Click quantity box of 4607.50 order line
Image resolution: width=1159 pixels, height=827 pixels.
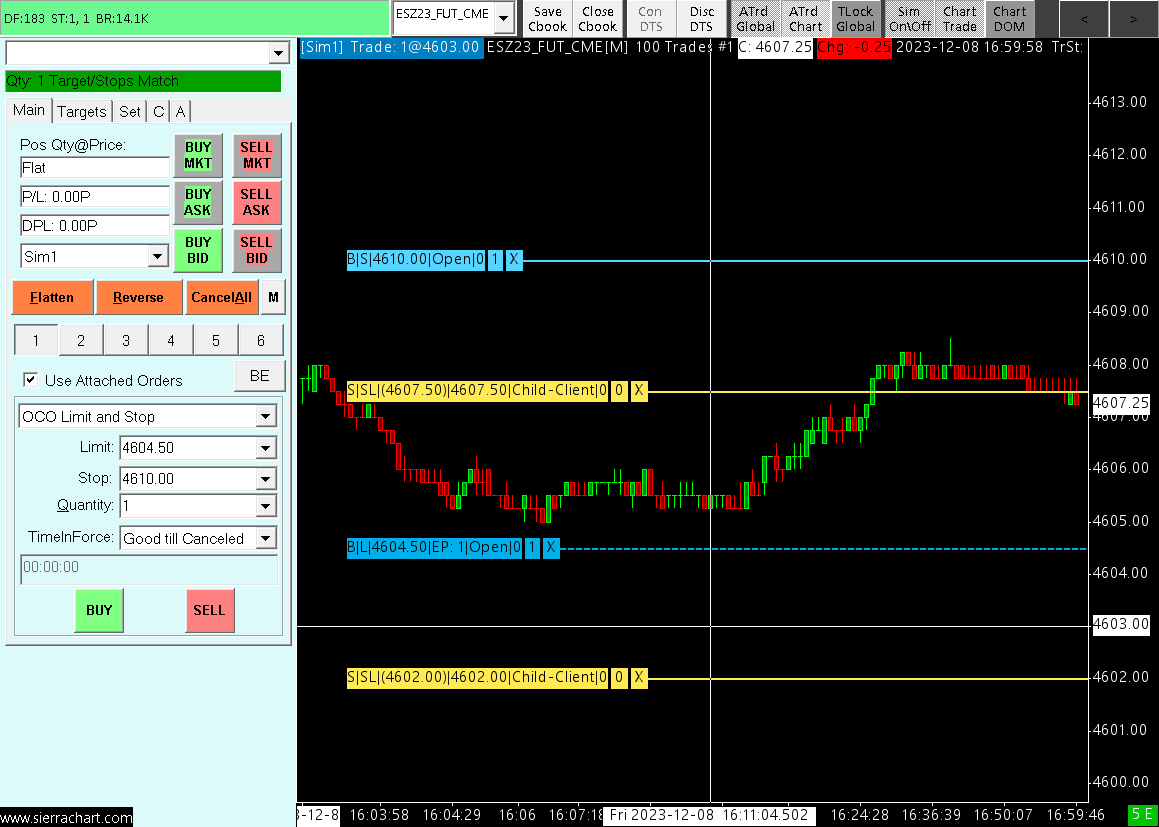tap(619, 391)
